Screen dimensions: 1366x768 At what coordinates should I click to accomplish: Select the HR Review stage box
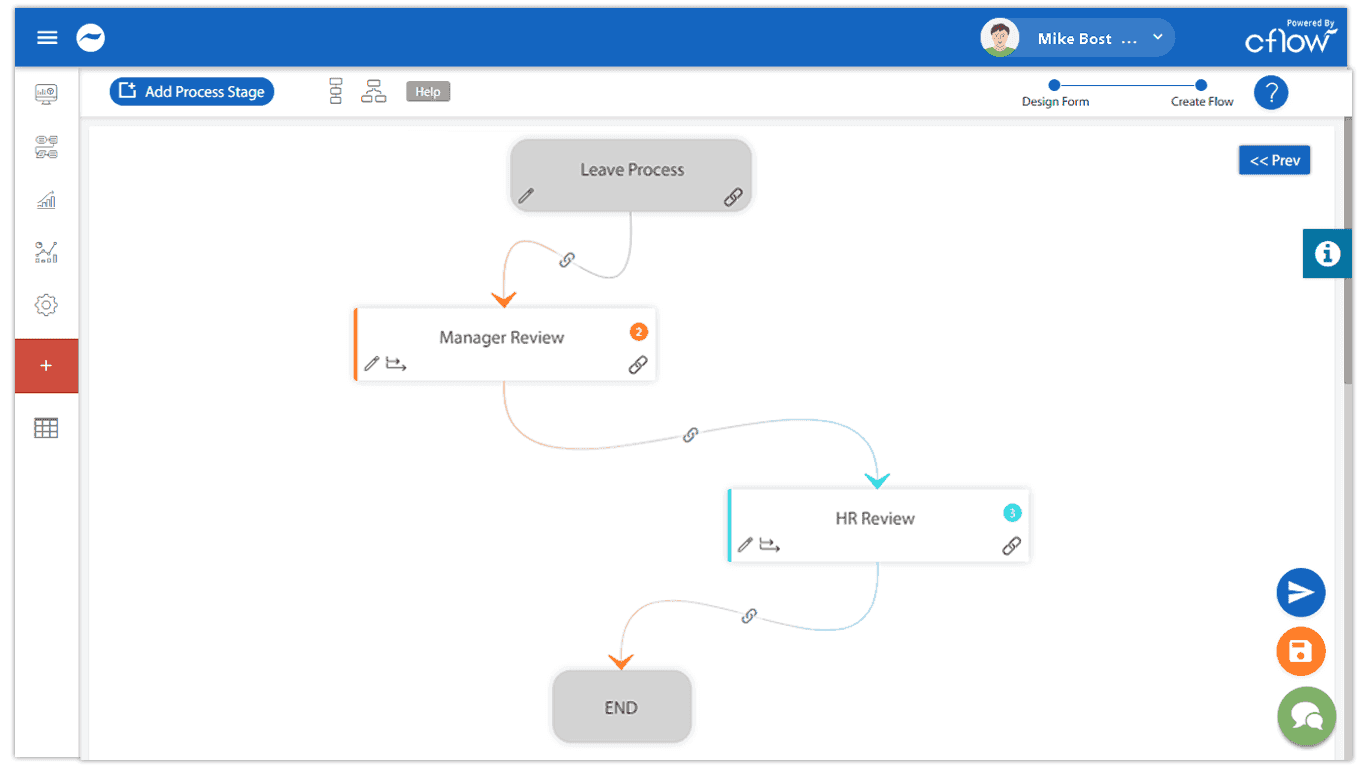pyautogui.click(x=878, y=525)
